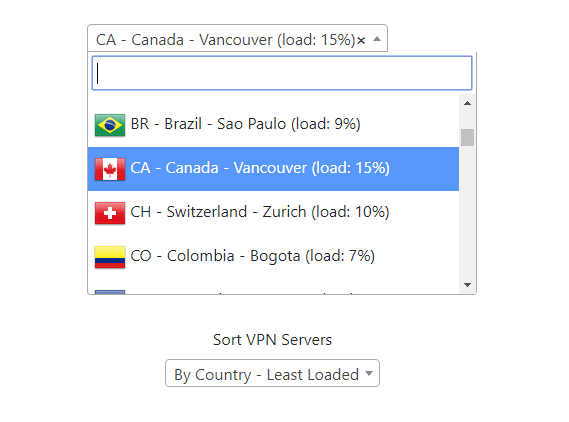Focus the server search text field
The image size is (569, 422).
point(282,73)
